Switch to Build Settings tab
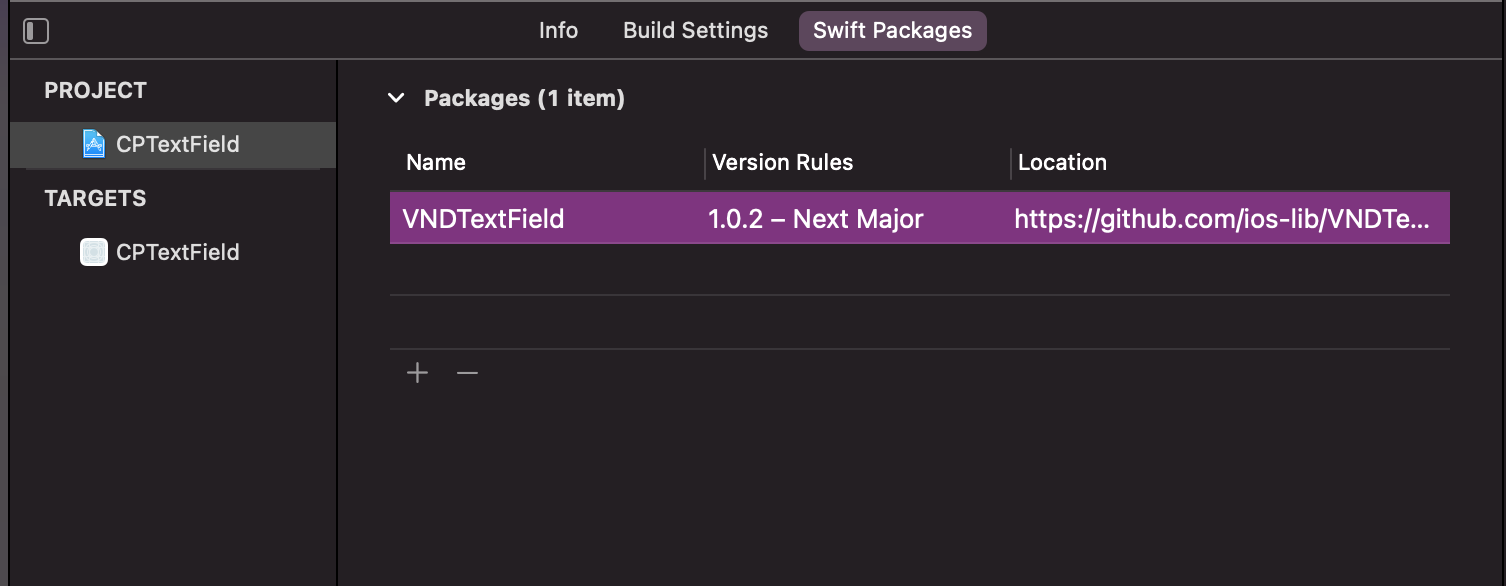 tap(694, 30)
